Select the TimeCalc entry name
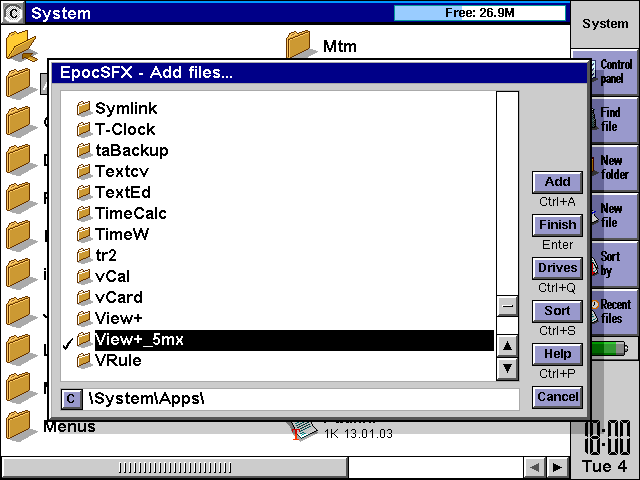This screenshot has height=480, width=640. (131, 213)
